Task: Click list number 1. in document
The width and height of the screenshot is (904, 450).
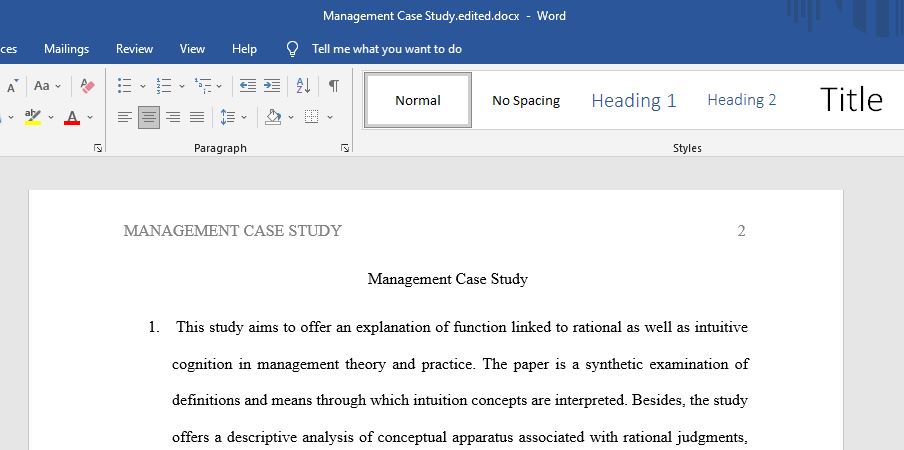Action: pyautogui.click(x=154, y=327)
